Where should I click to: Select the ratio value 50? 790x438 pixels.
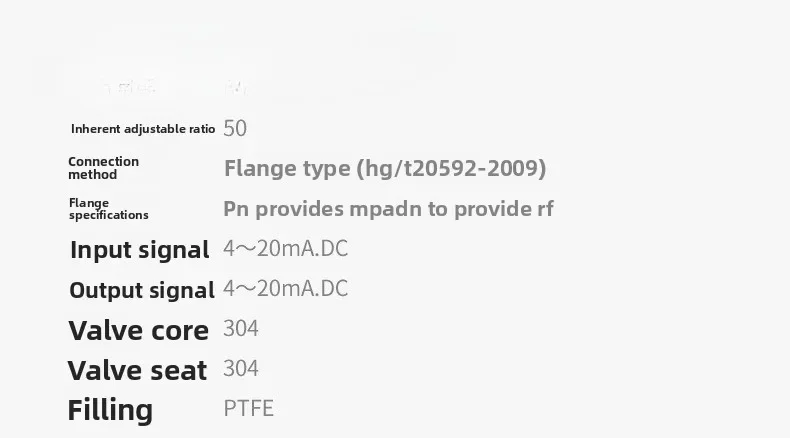tap(235, 128)
